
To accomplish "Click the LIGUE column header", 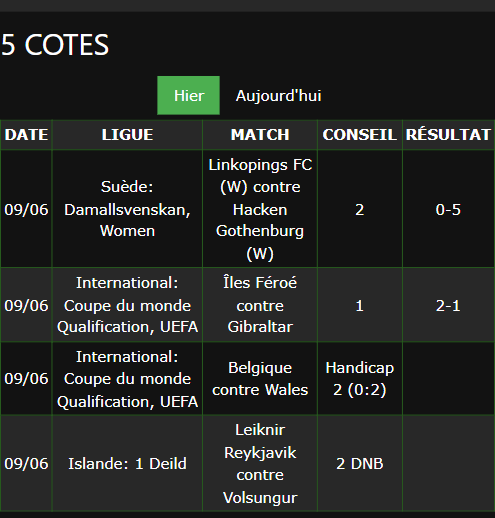I will [127, 135].
